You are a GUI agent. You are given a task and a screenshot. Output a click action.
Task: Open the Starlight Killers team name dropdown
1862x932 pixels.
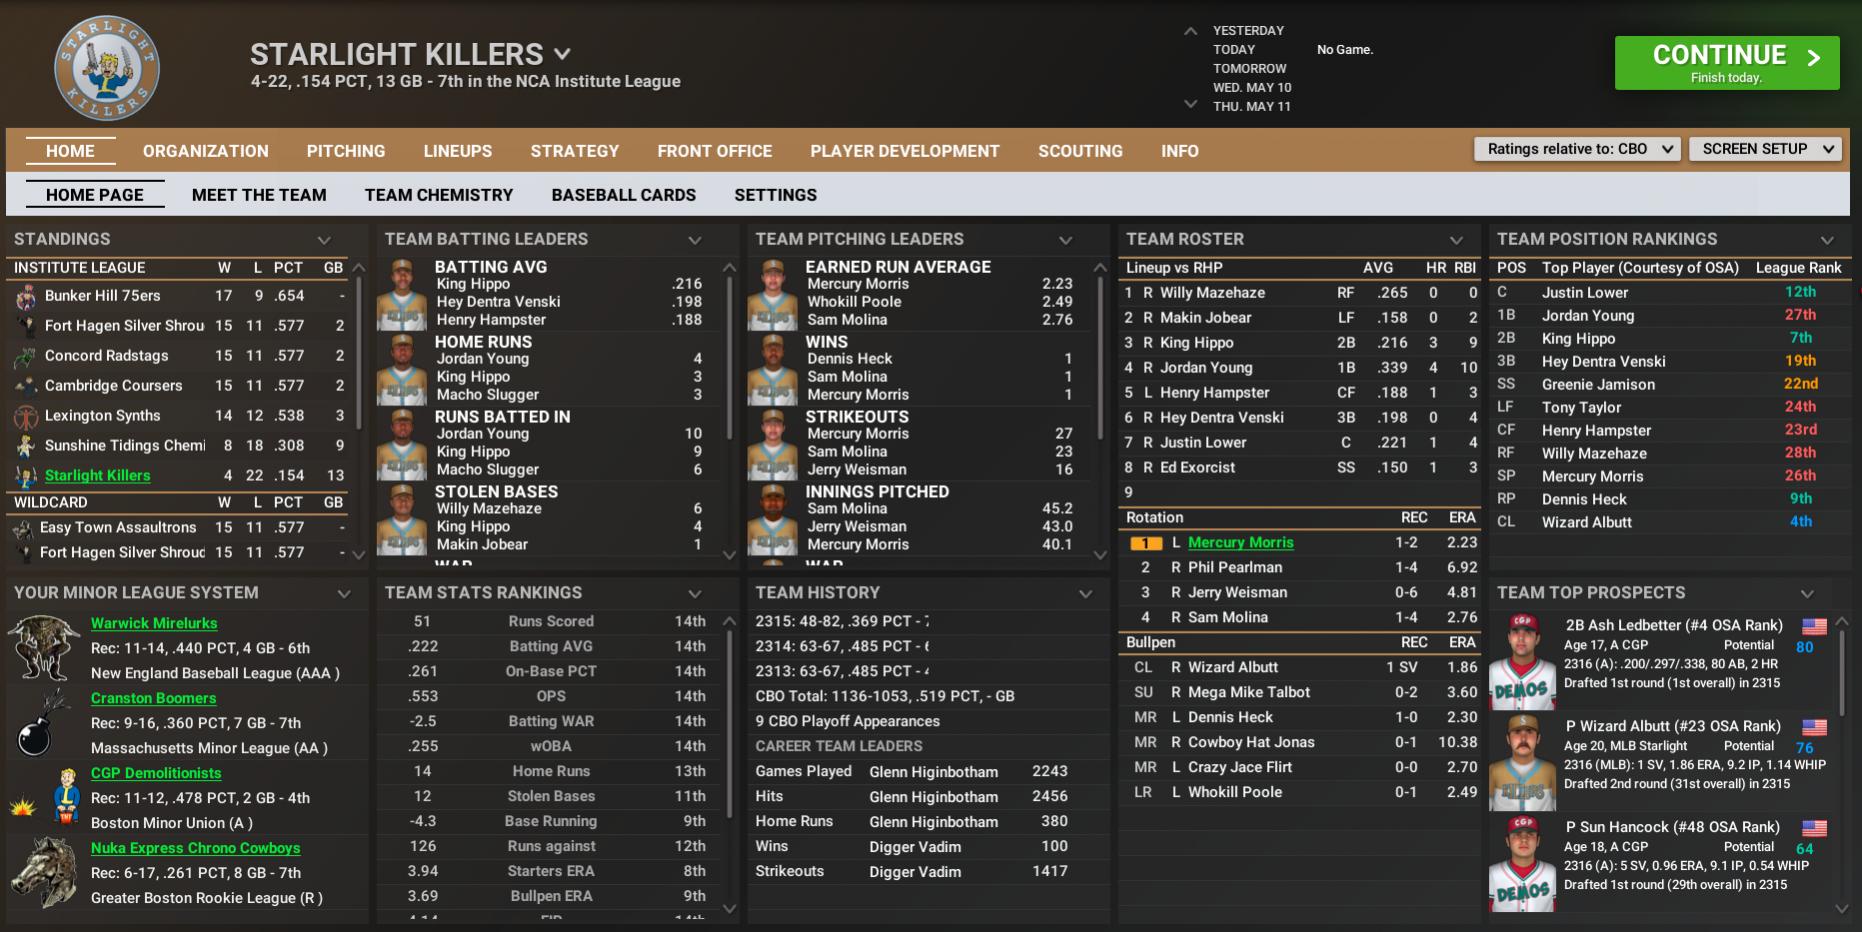coord(563,54)
